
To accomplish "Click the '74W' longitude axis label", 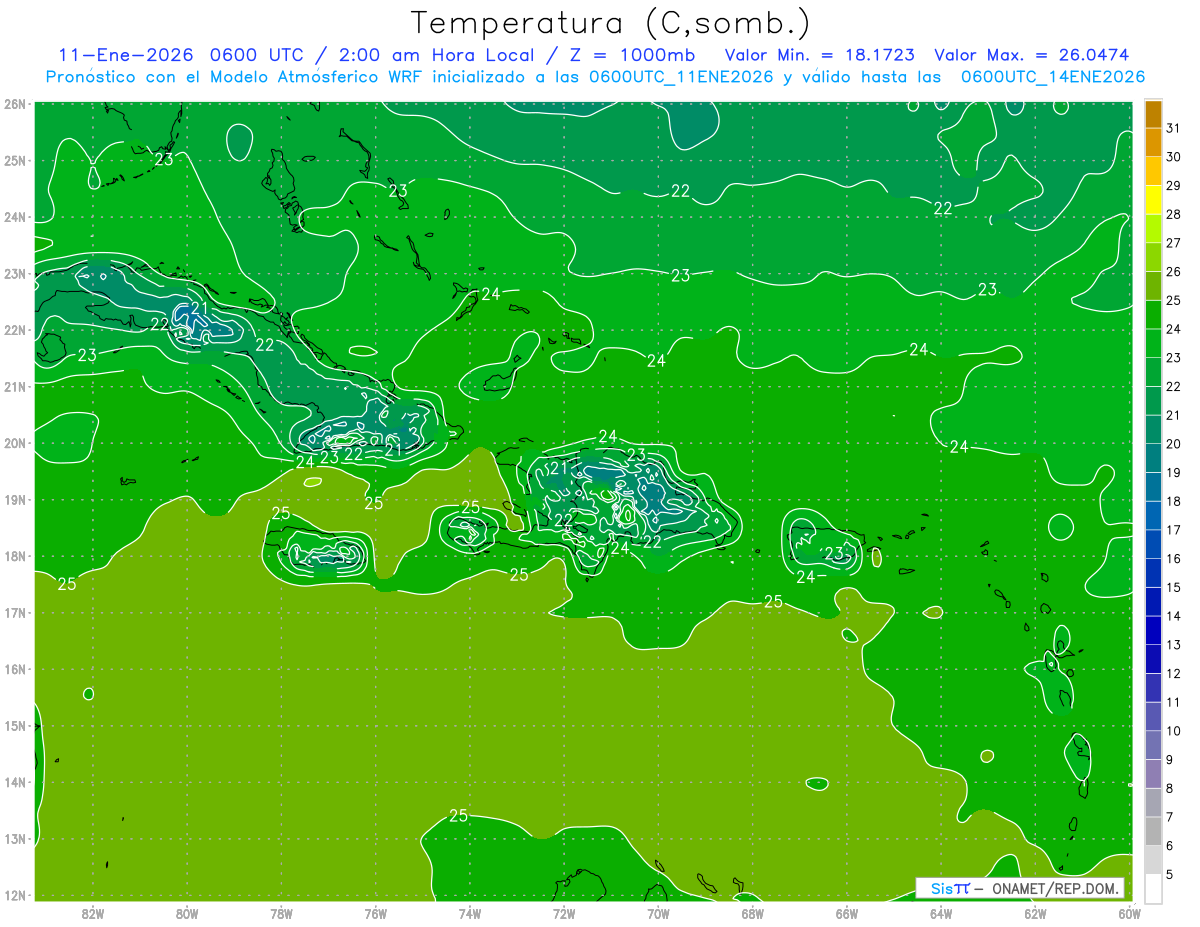I will pos(469,913).
